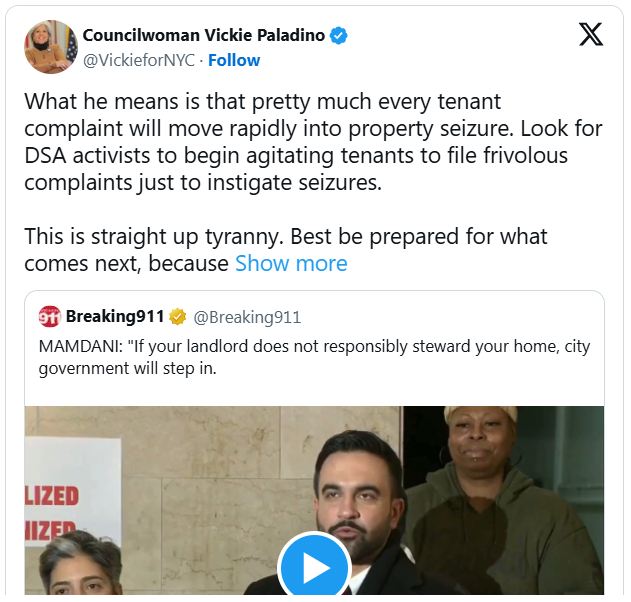The image size is (631, 602).
Task: Open Vickie Paladino's profile avatar
Action: tap(50, 47)
